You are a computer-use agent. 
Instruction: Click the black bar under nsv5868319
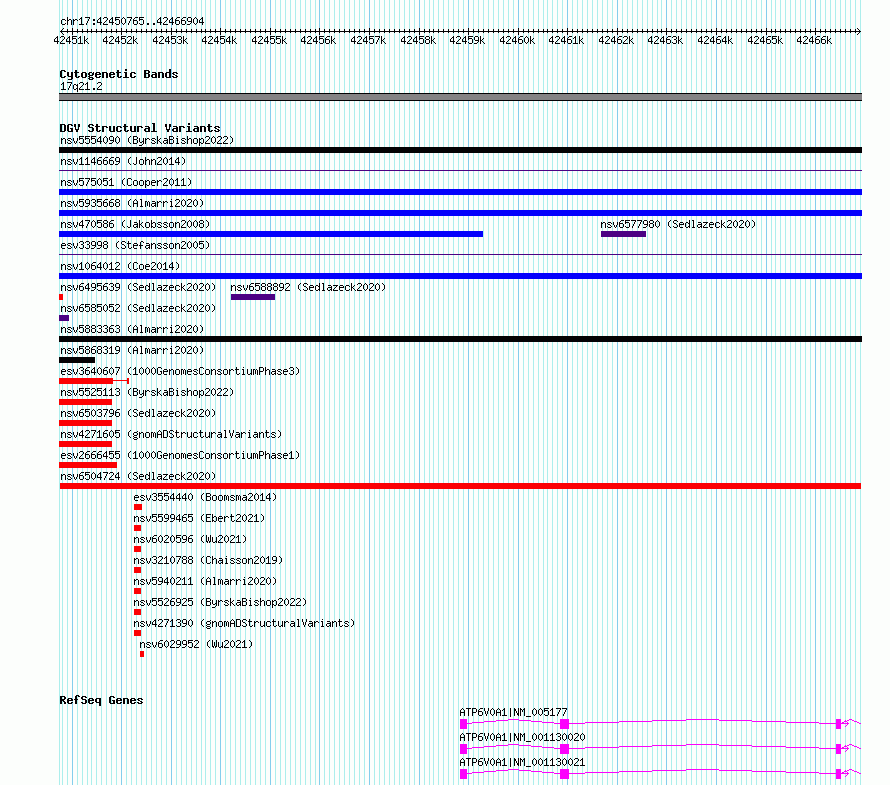coord(77,360)
